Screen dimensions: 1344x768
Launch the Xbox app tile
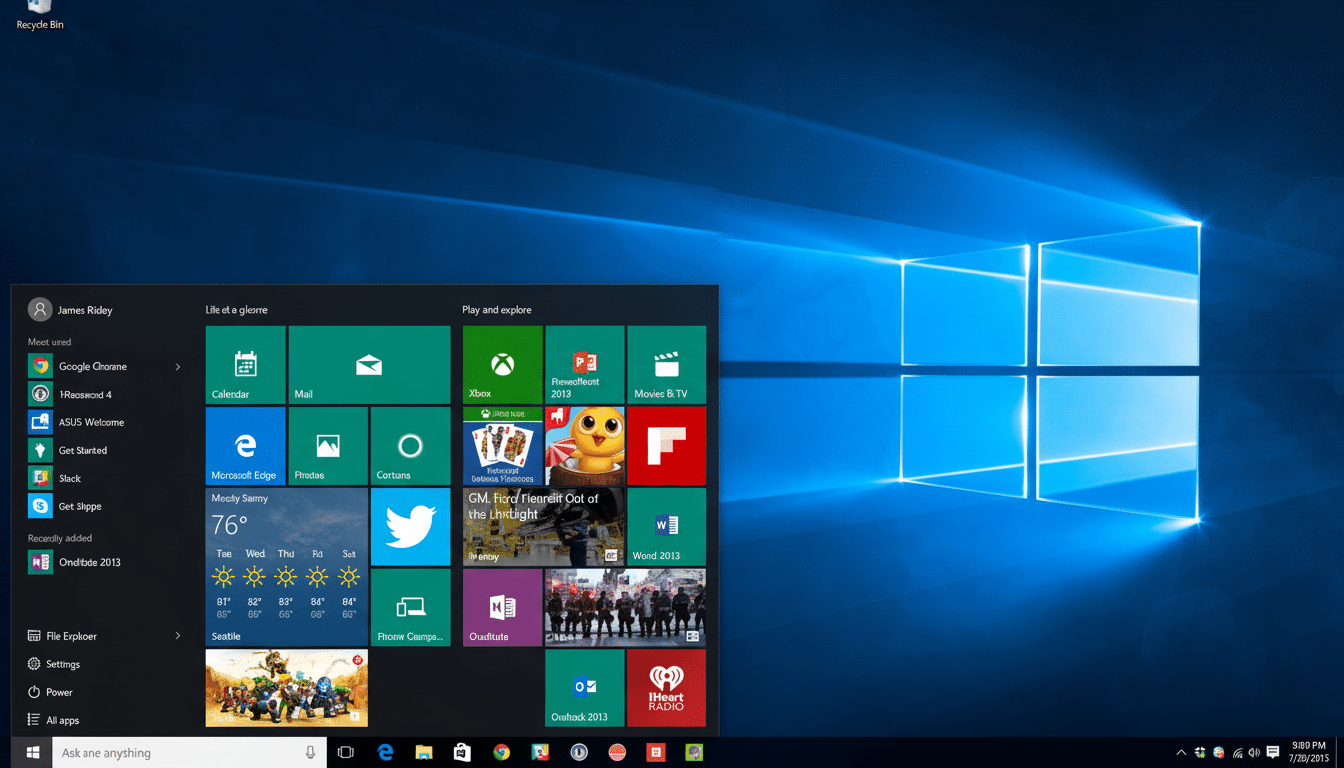[x=502, y=364]
